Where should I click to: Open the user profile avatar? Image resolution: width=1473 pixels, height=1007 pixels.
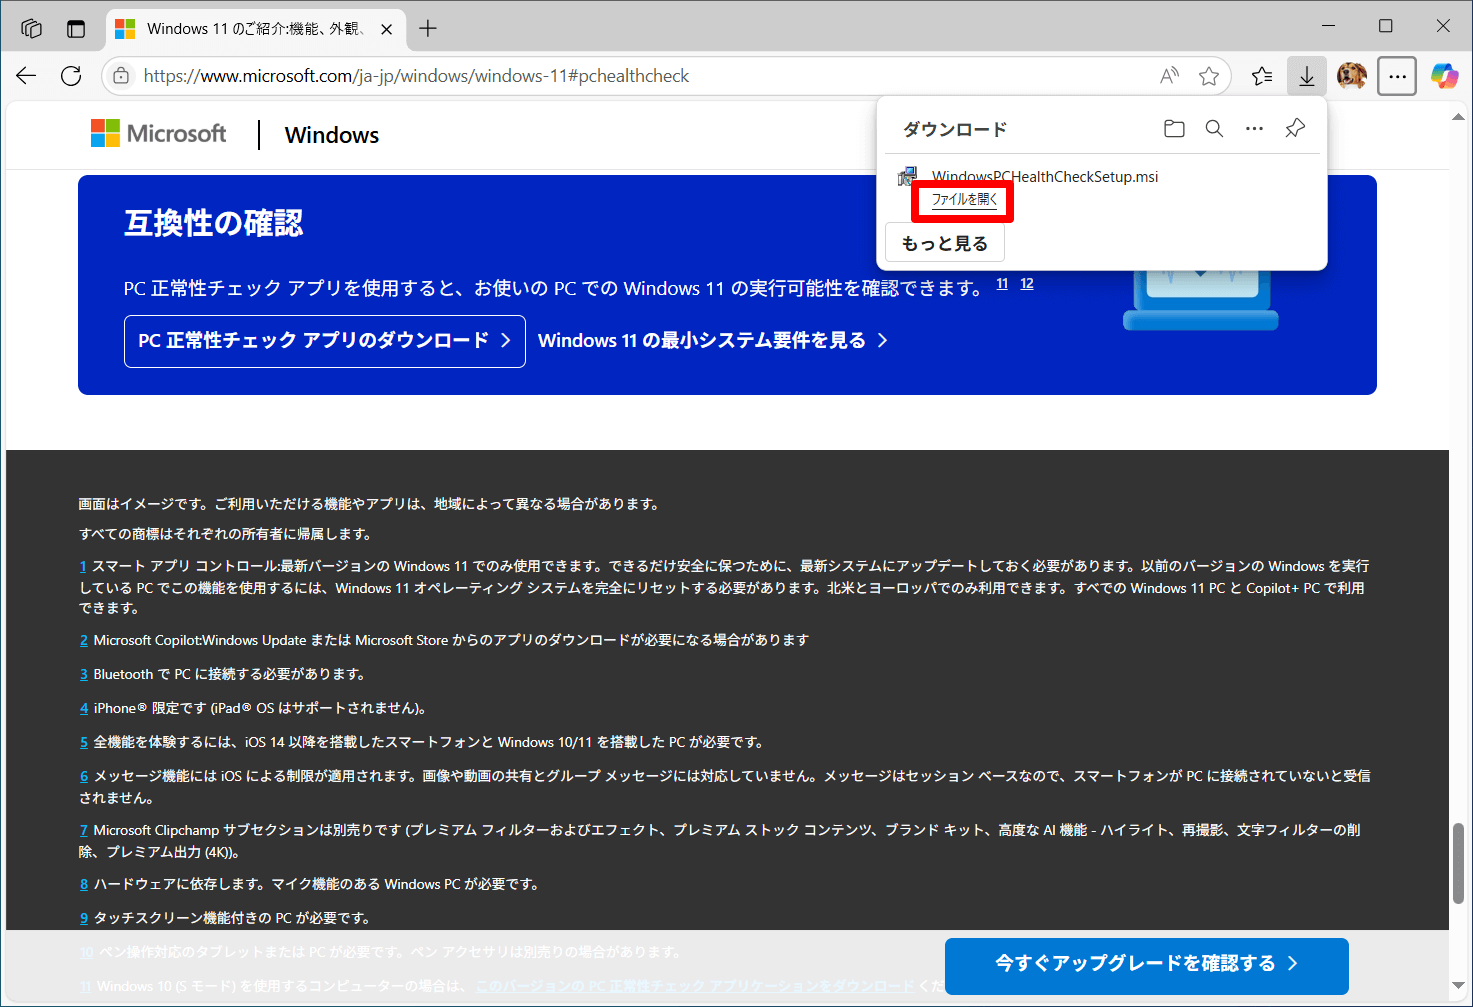point(1352,76)
